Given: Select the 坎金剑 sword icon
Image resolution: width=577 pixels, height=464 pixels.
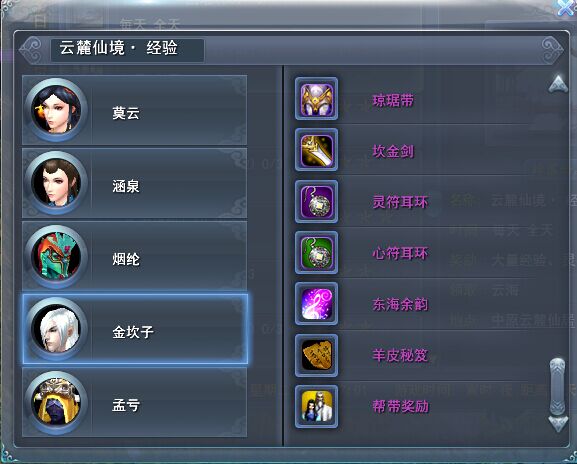Looking at the screenshot, I should (316, 150).
